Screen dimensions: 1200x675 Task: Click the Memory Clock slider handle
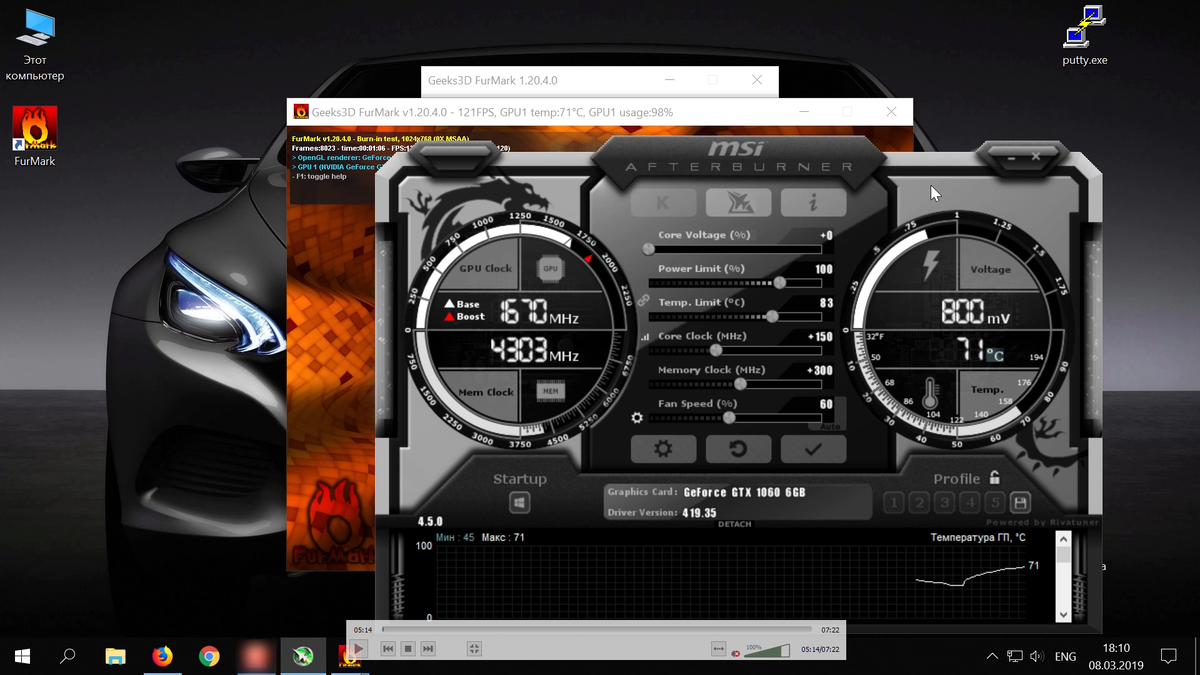point(740,384)
